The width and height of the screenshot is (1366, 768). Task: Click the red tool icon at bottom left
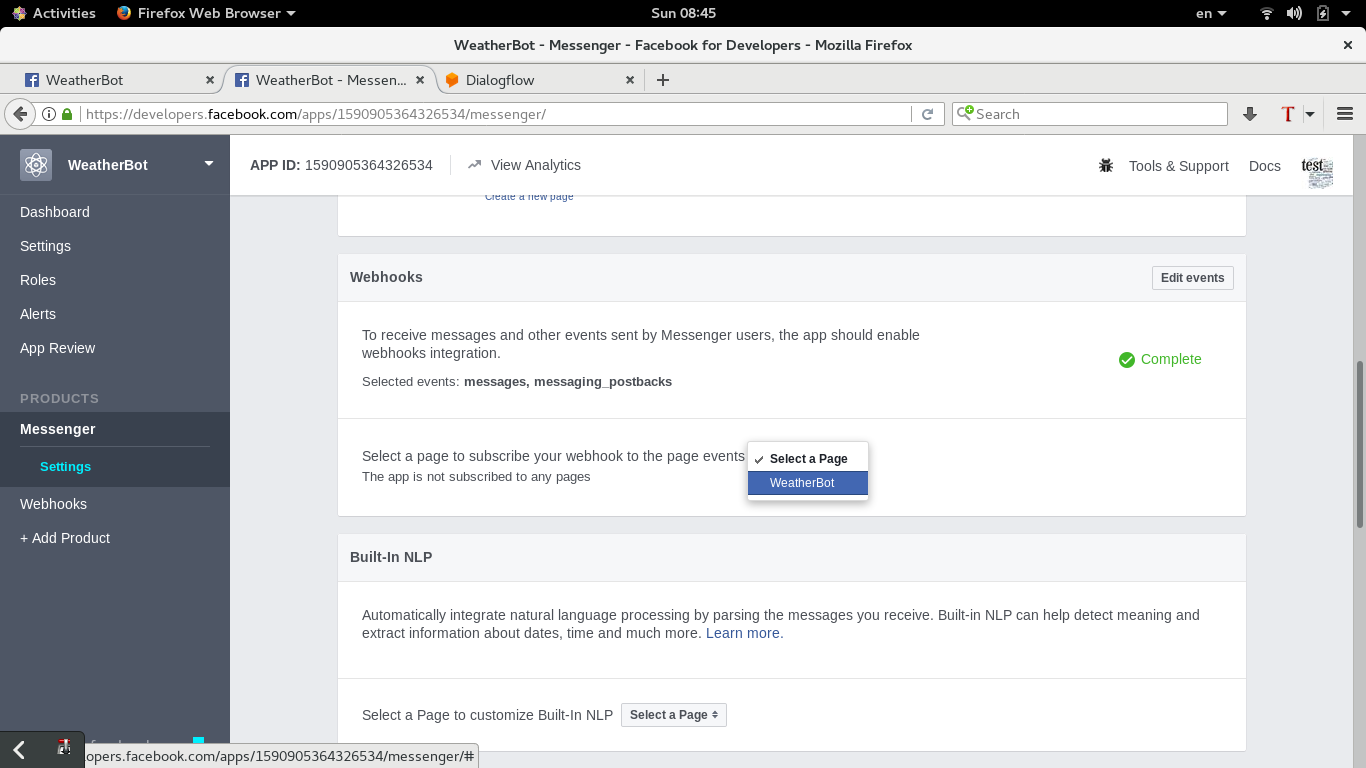(64, 747)
